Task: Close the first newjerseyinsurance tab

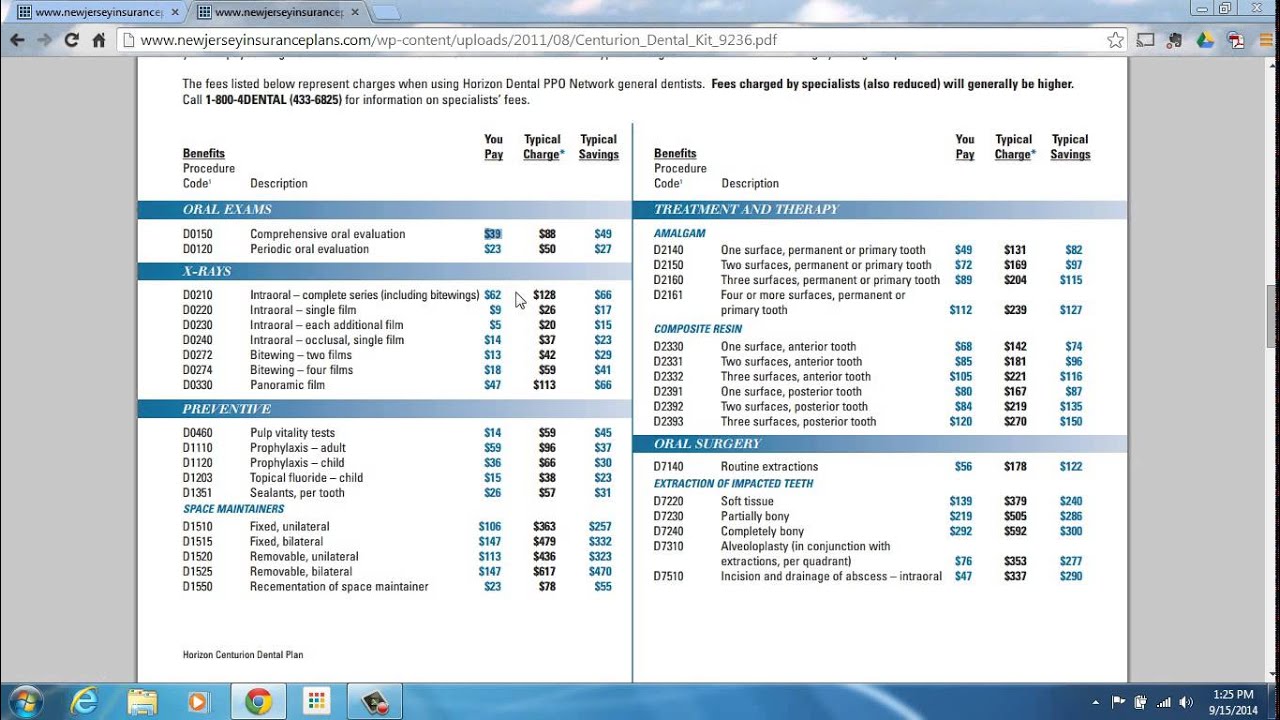Action: [175, 12]
